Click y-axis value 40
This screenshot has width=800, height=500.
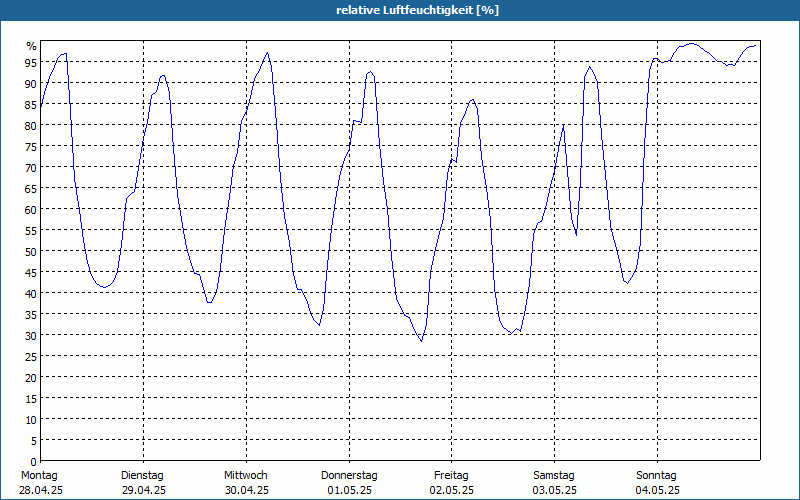(32, 293)
